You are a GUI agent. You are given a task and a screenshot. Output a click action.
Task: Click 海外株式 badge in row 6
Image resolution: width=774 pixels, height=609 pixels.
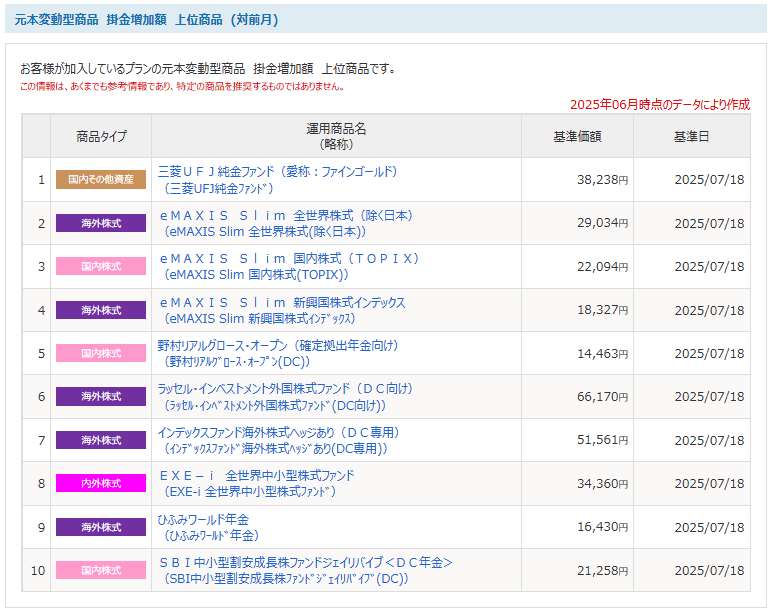point(101,397)
